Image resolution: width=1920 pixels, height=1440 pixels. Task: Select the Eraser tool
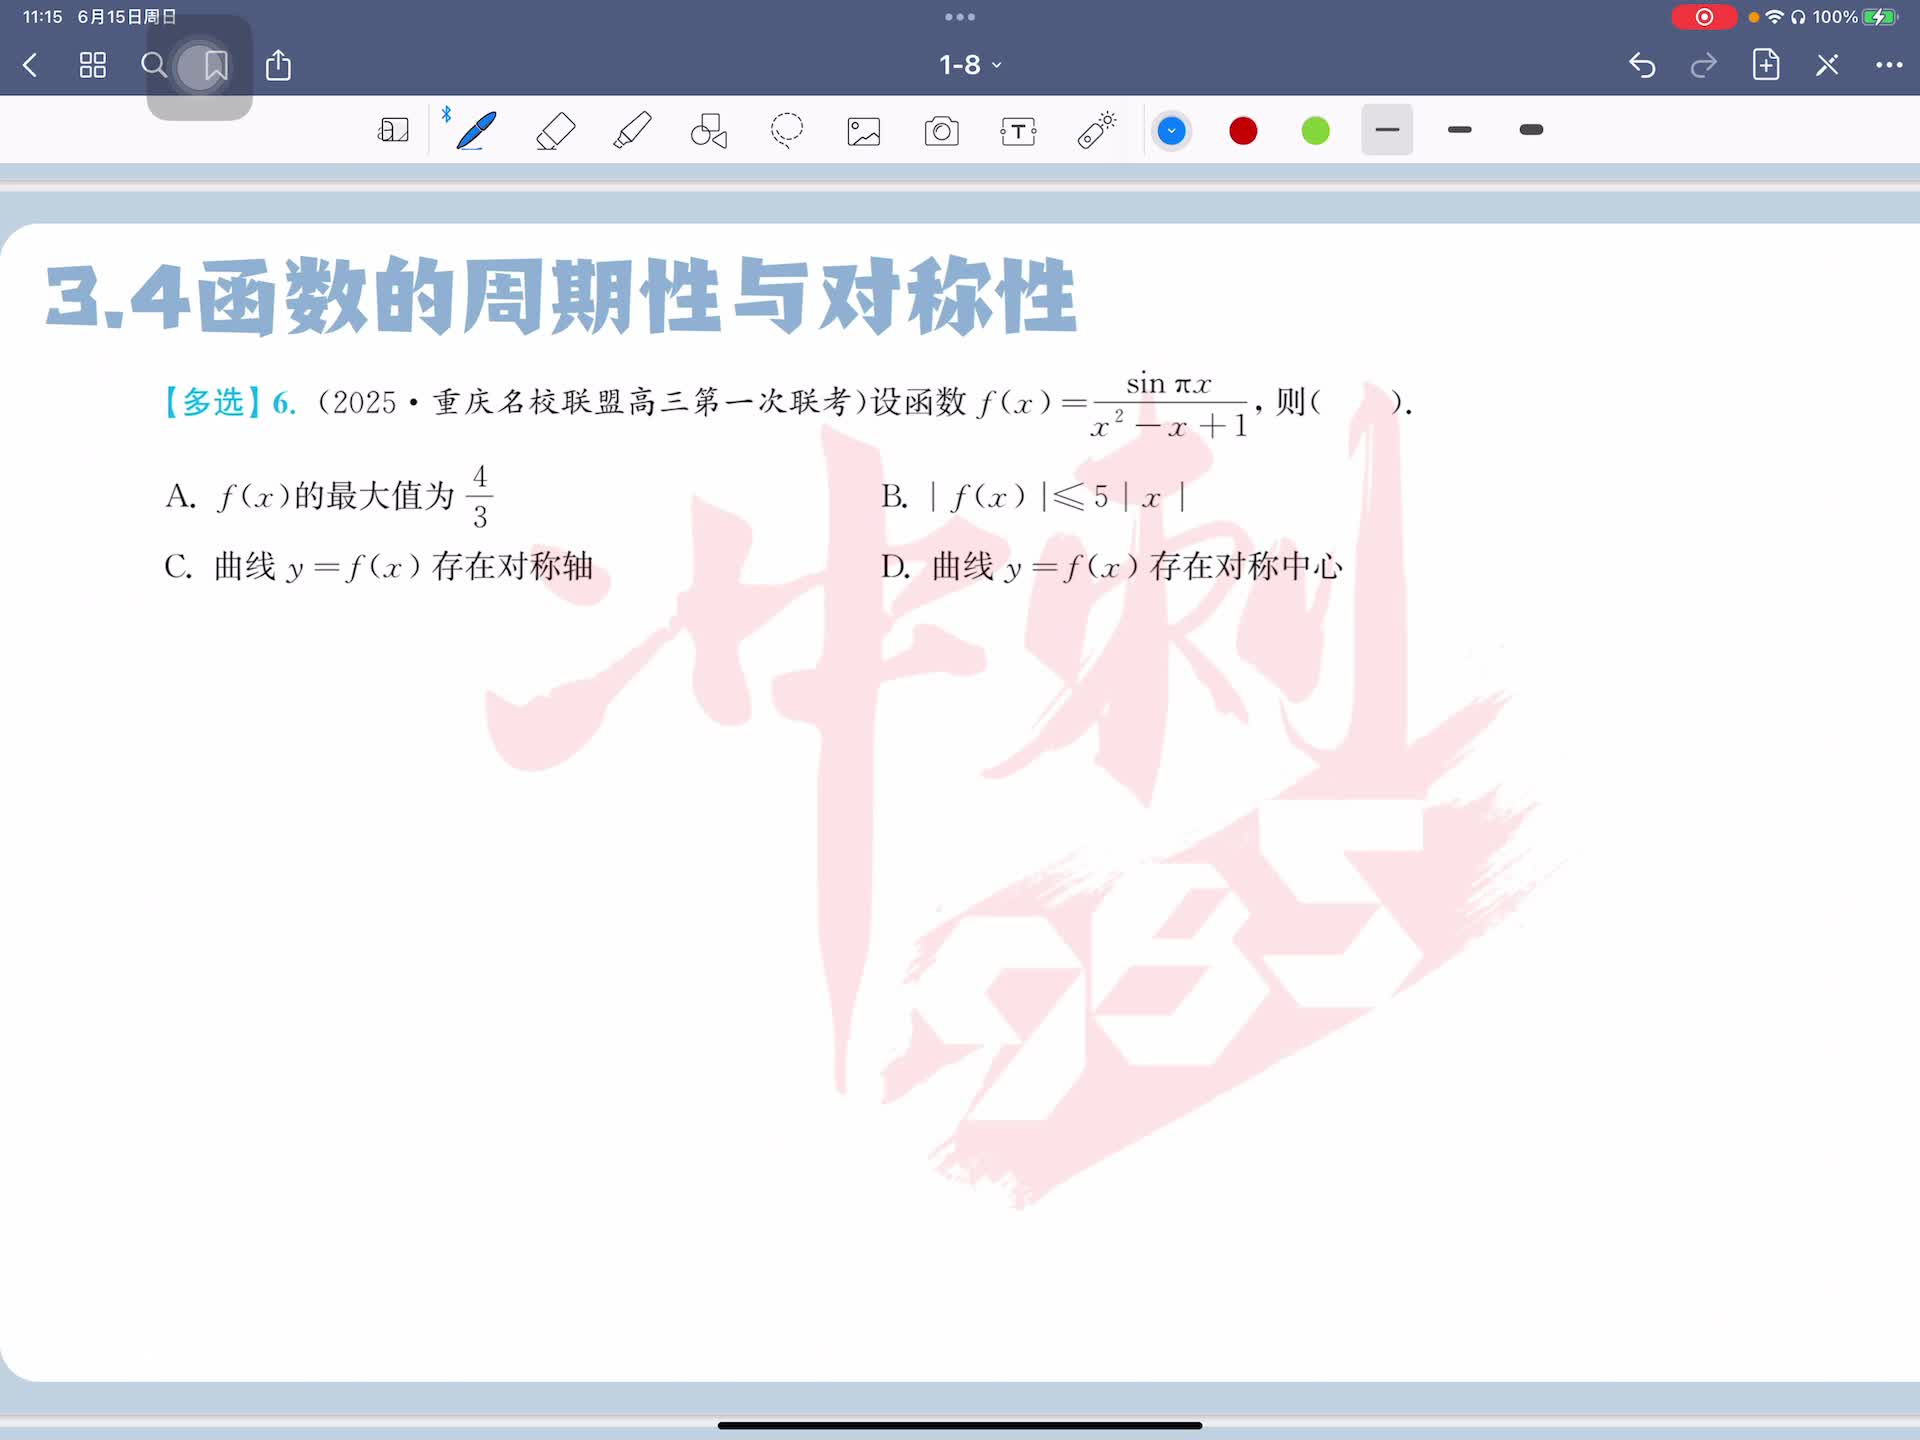tap(555, 131)
